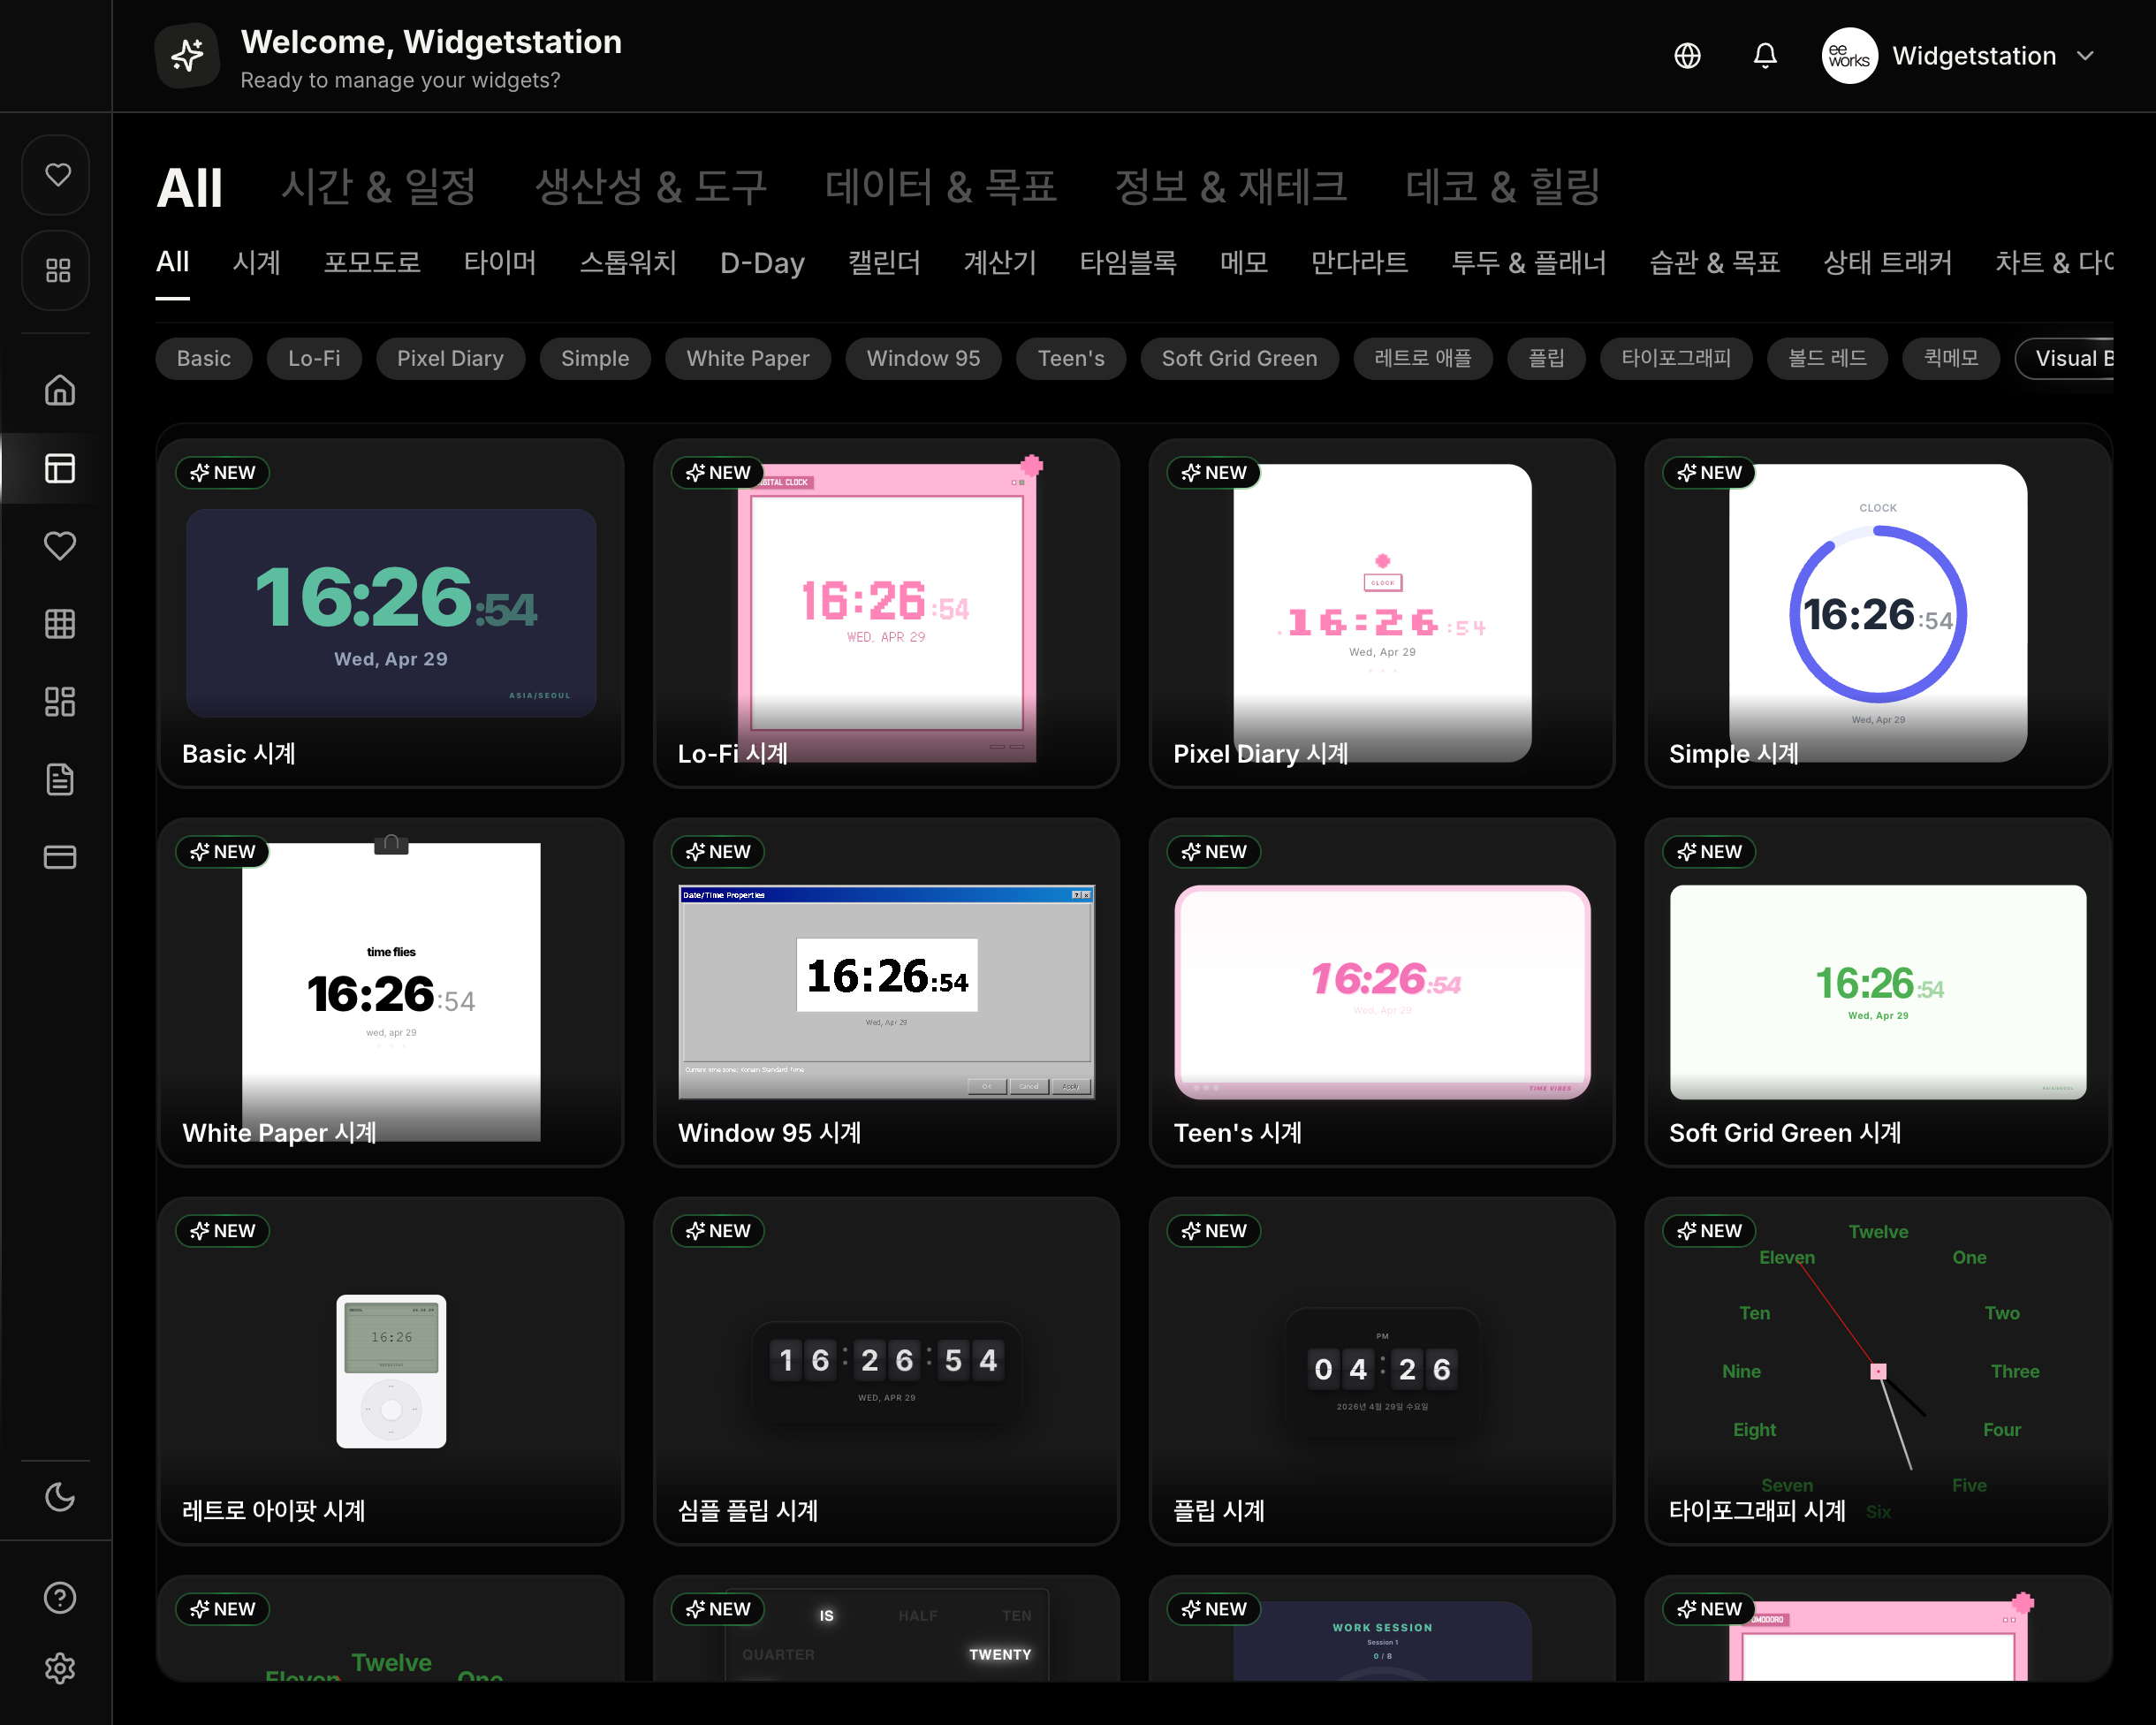Select the small All sub-tab
This screenshot has height=1725, width=2156.
point(172,262)
